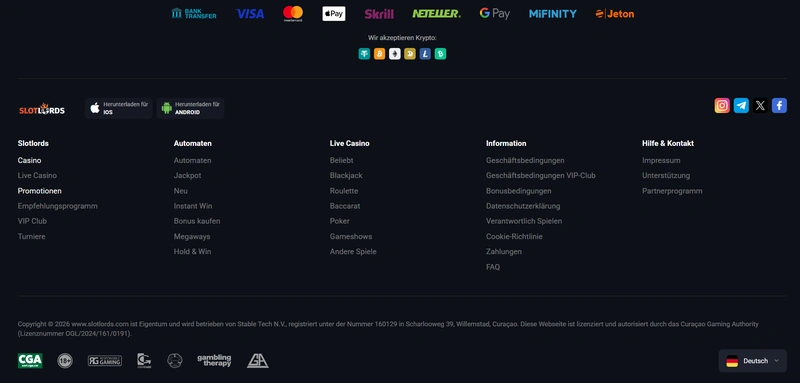Open the Unterstützung link
Screen dimensions: 800x383
click(x=666, y=175)
